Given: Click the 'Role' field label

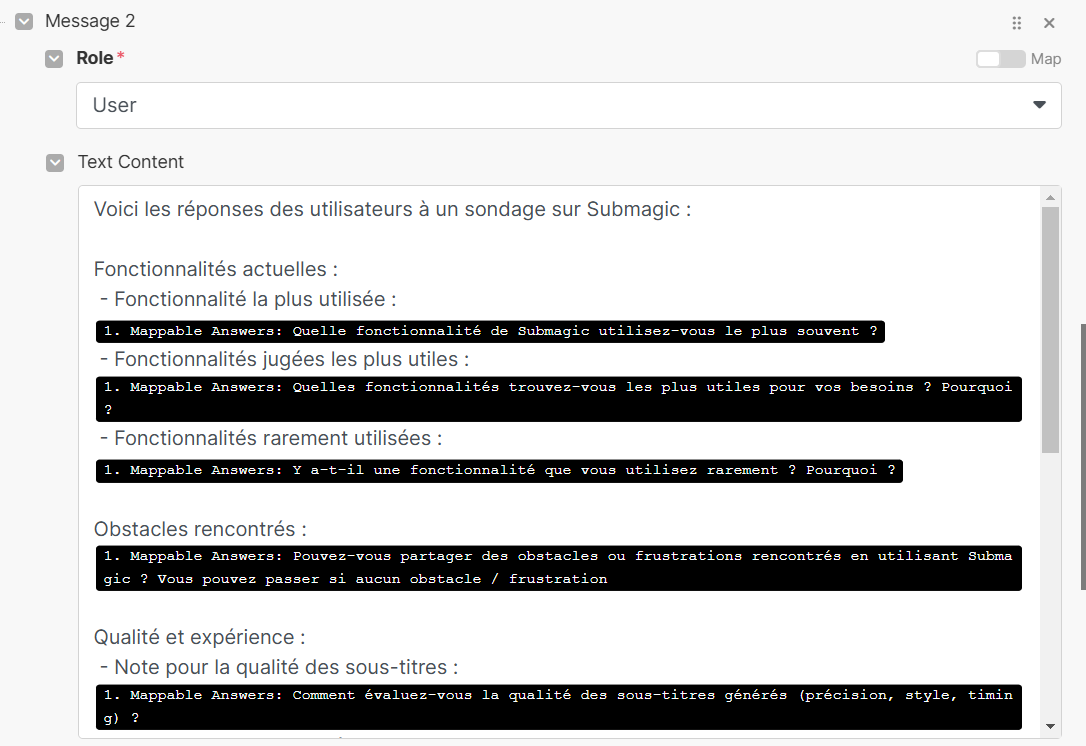Looking at the screenshot, I should [95, 58].
